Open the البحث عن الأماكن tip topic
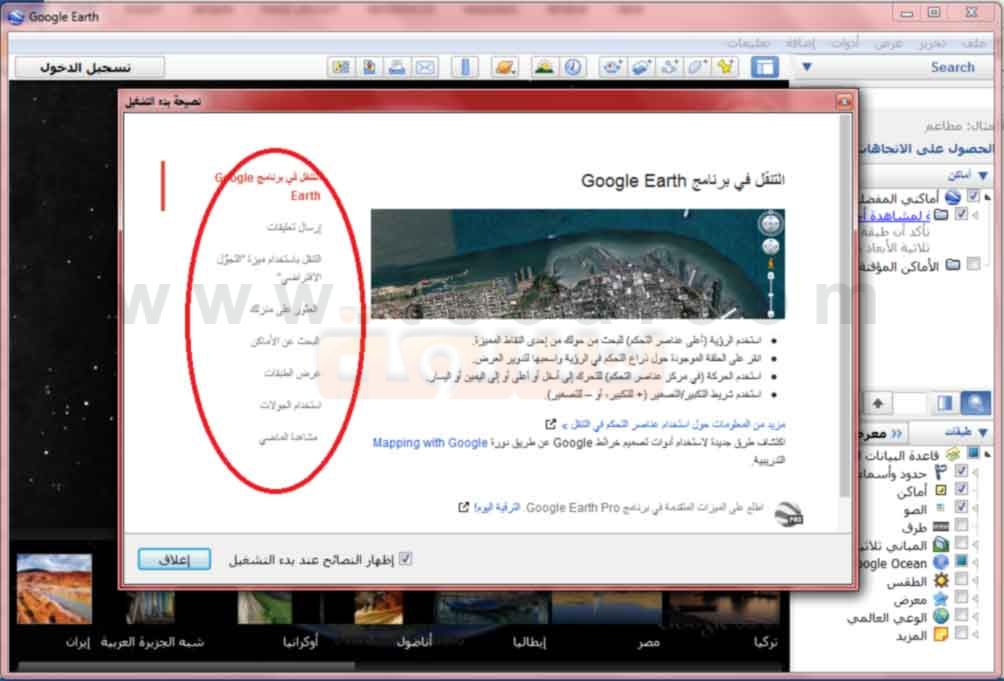 pos(285,341)
